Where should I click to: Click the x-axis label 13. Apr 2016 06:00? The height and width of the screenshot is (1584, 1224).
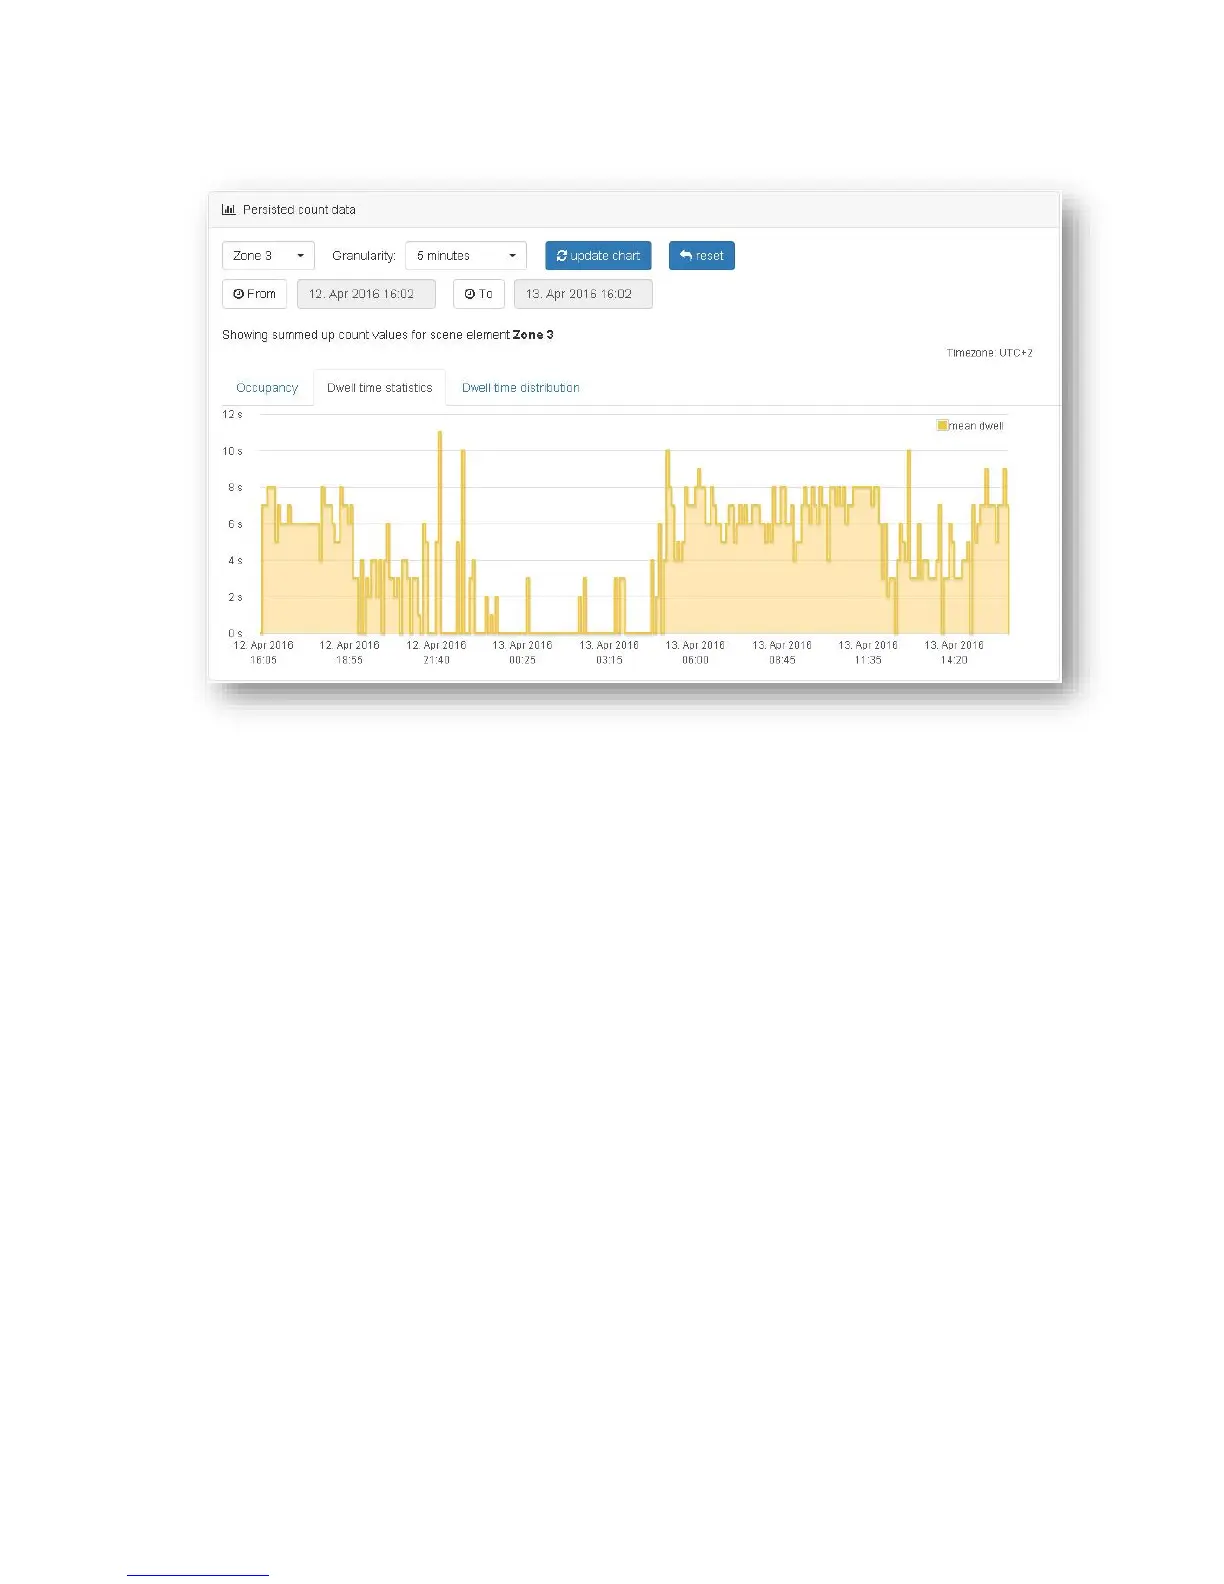(x=695, y=653)
